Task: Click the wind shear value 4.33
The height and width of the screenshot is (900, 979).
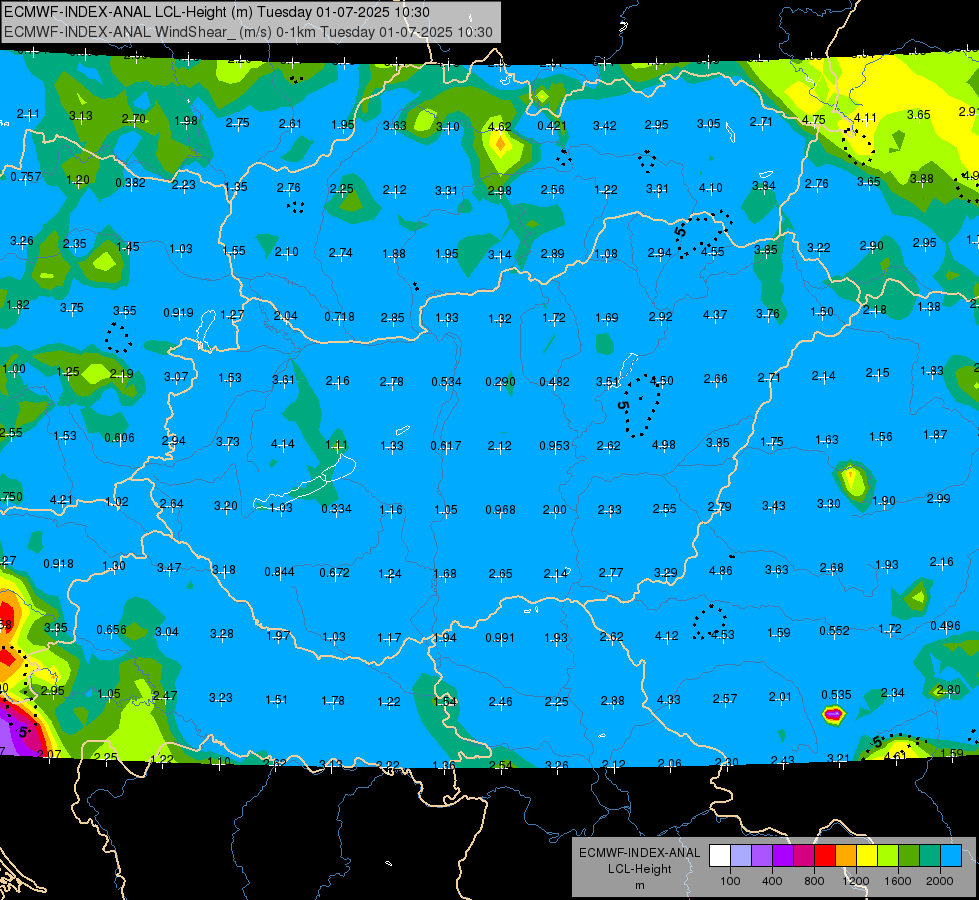Action: [x=668, y=700]
